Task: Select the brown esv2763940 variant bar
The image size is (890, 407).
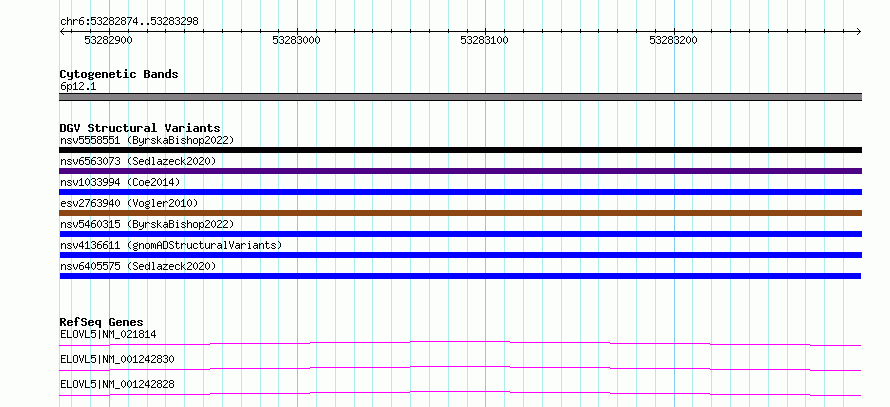Action: tap(460, 213)
